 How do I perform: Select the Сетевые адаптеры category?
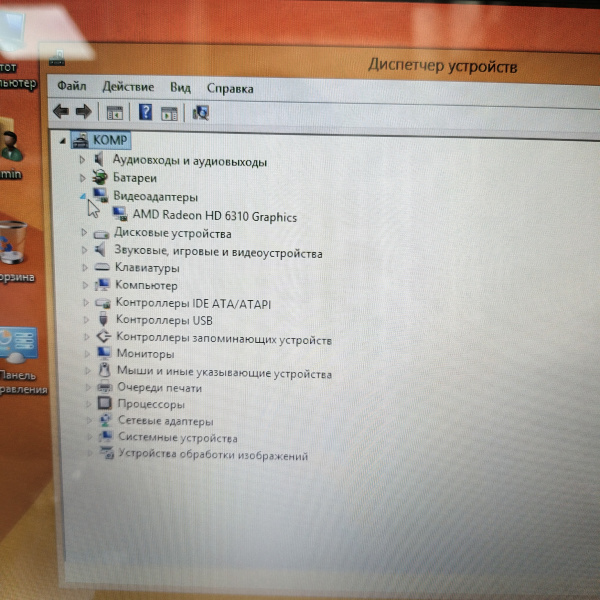tap(165, 421)
